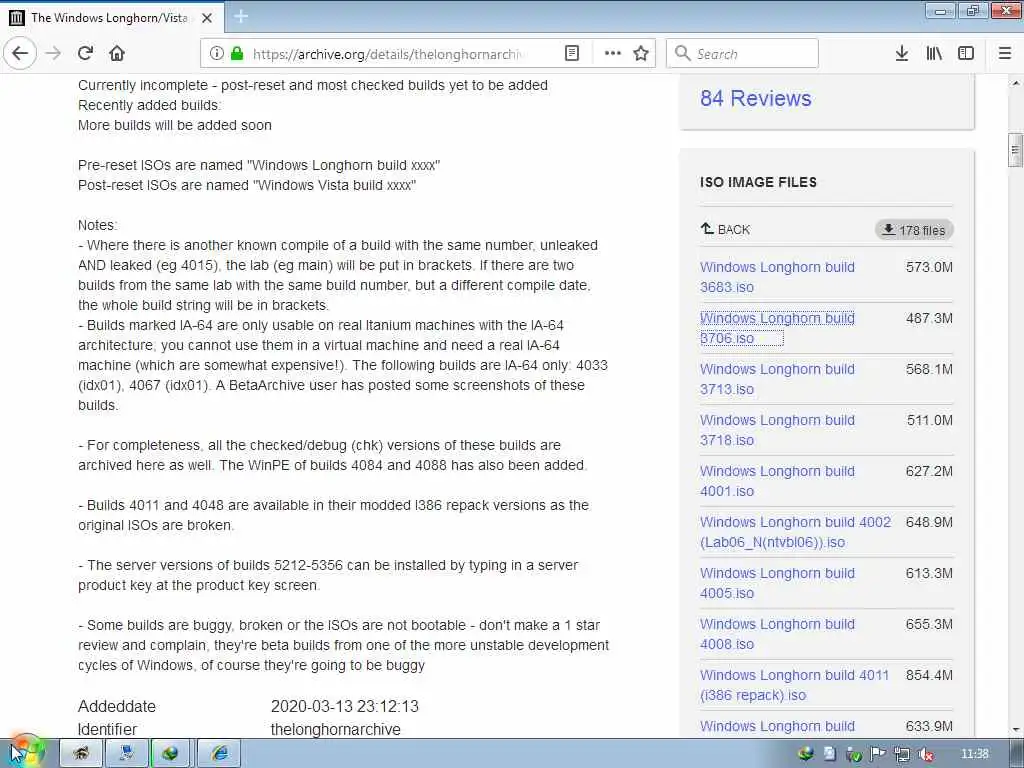
Task: Switch to the globe browser taskbar button
Action: coord(170,753)
